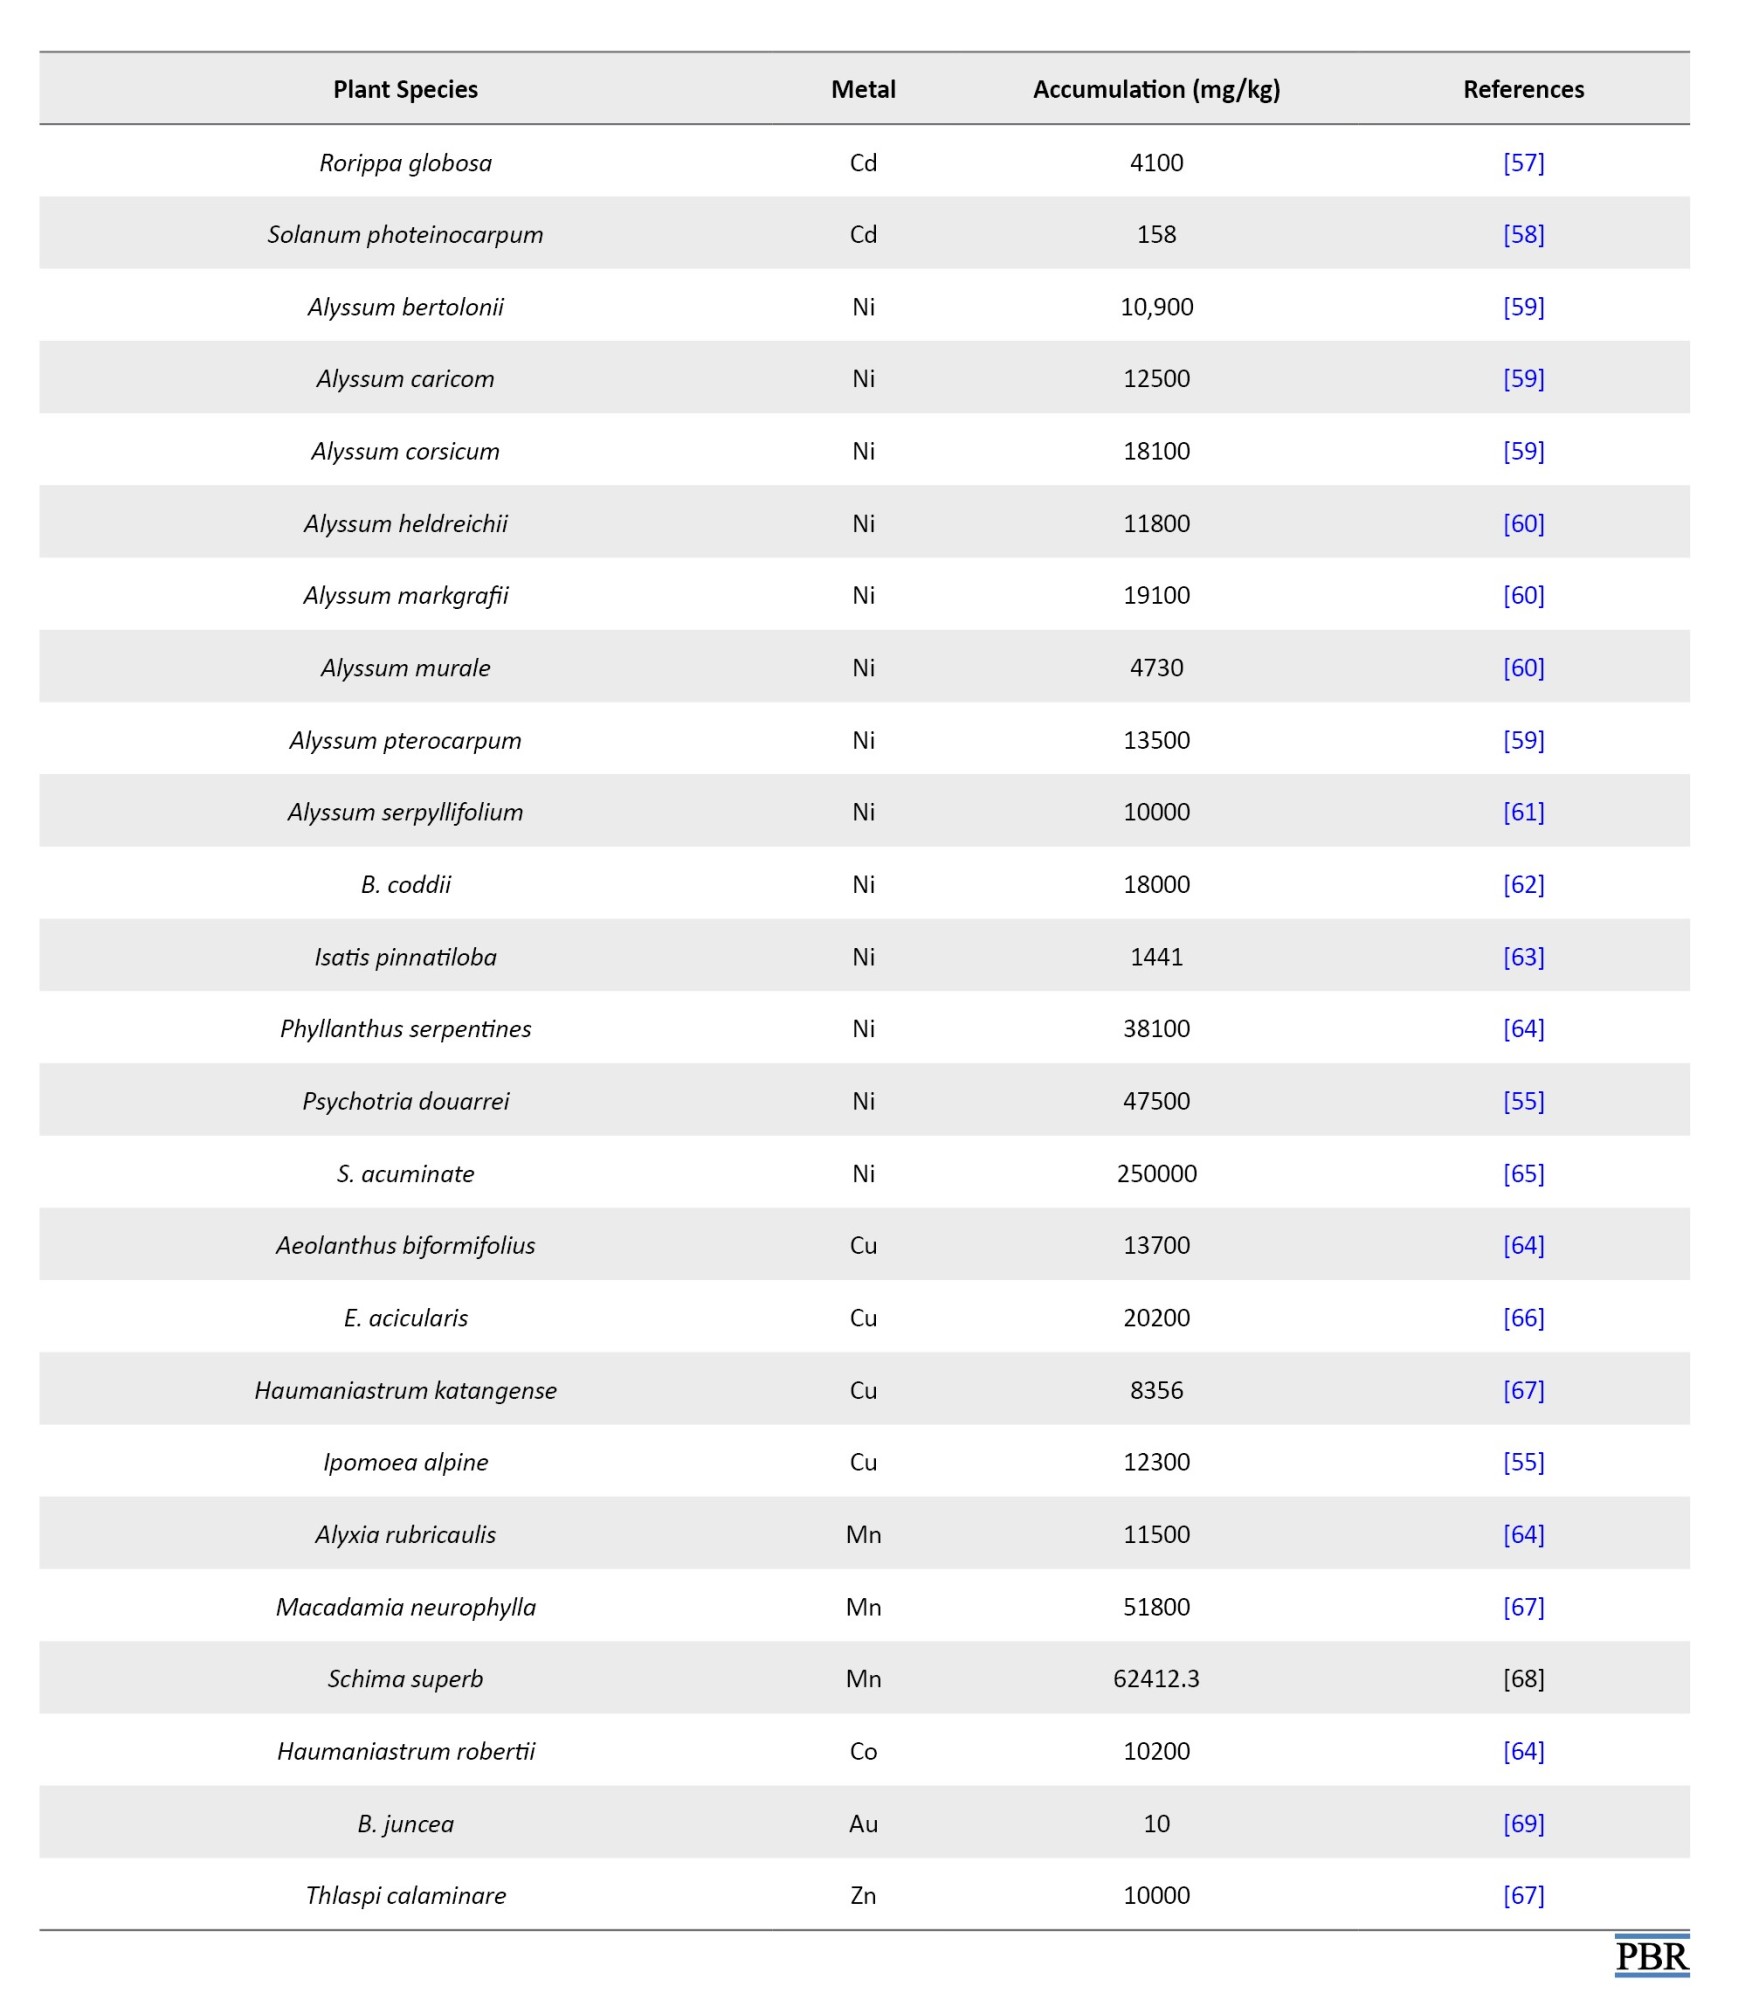The height and width of the screenshot is (2000, 1752).
Task: Select the Schima superb species cell
Action: 405,1678
